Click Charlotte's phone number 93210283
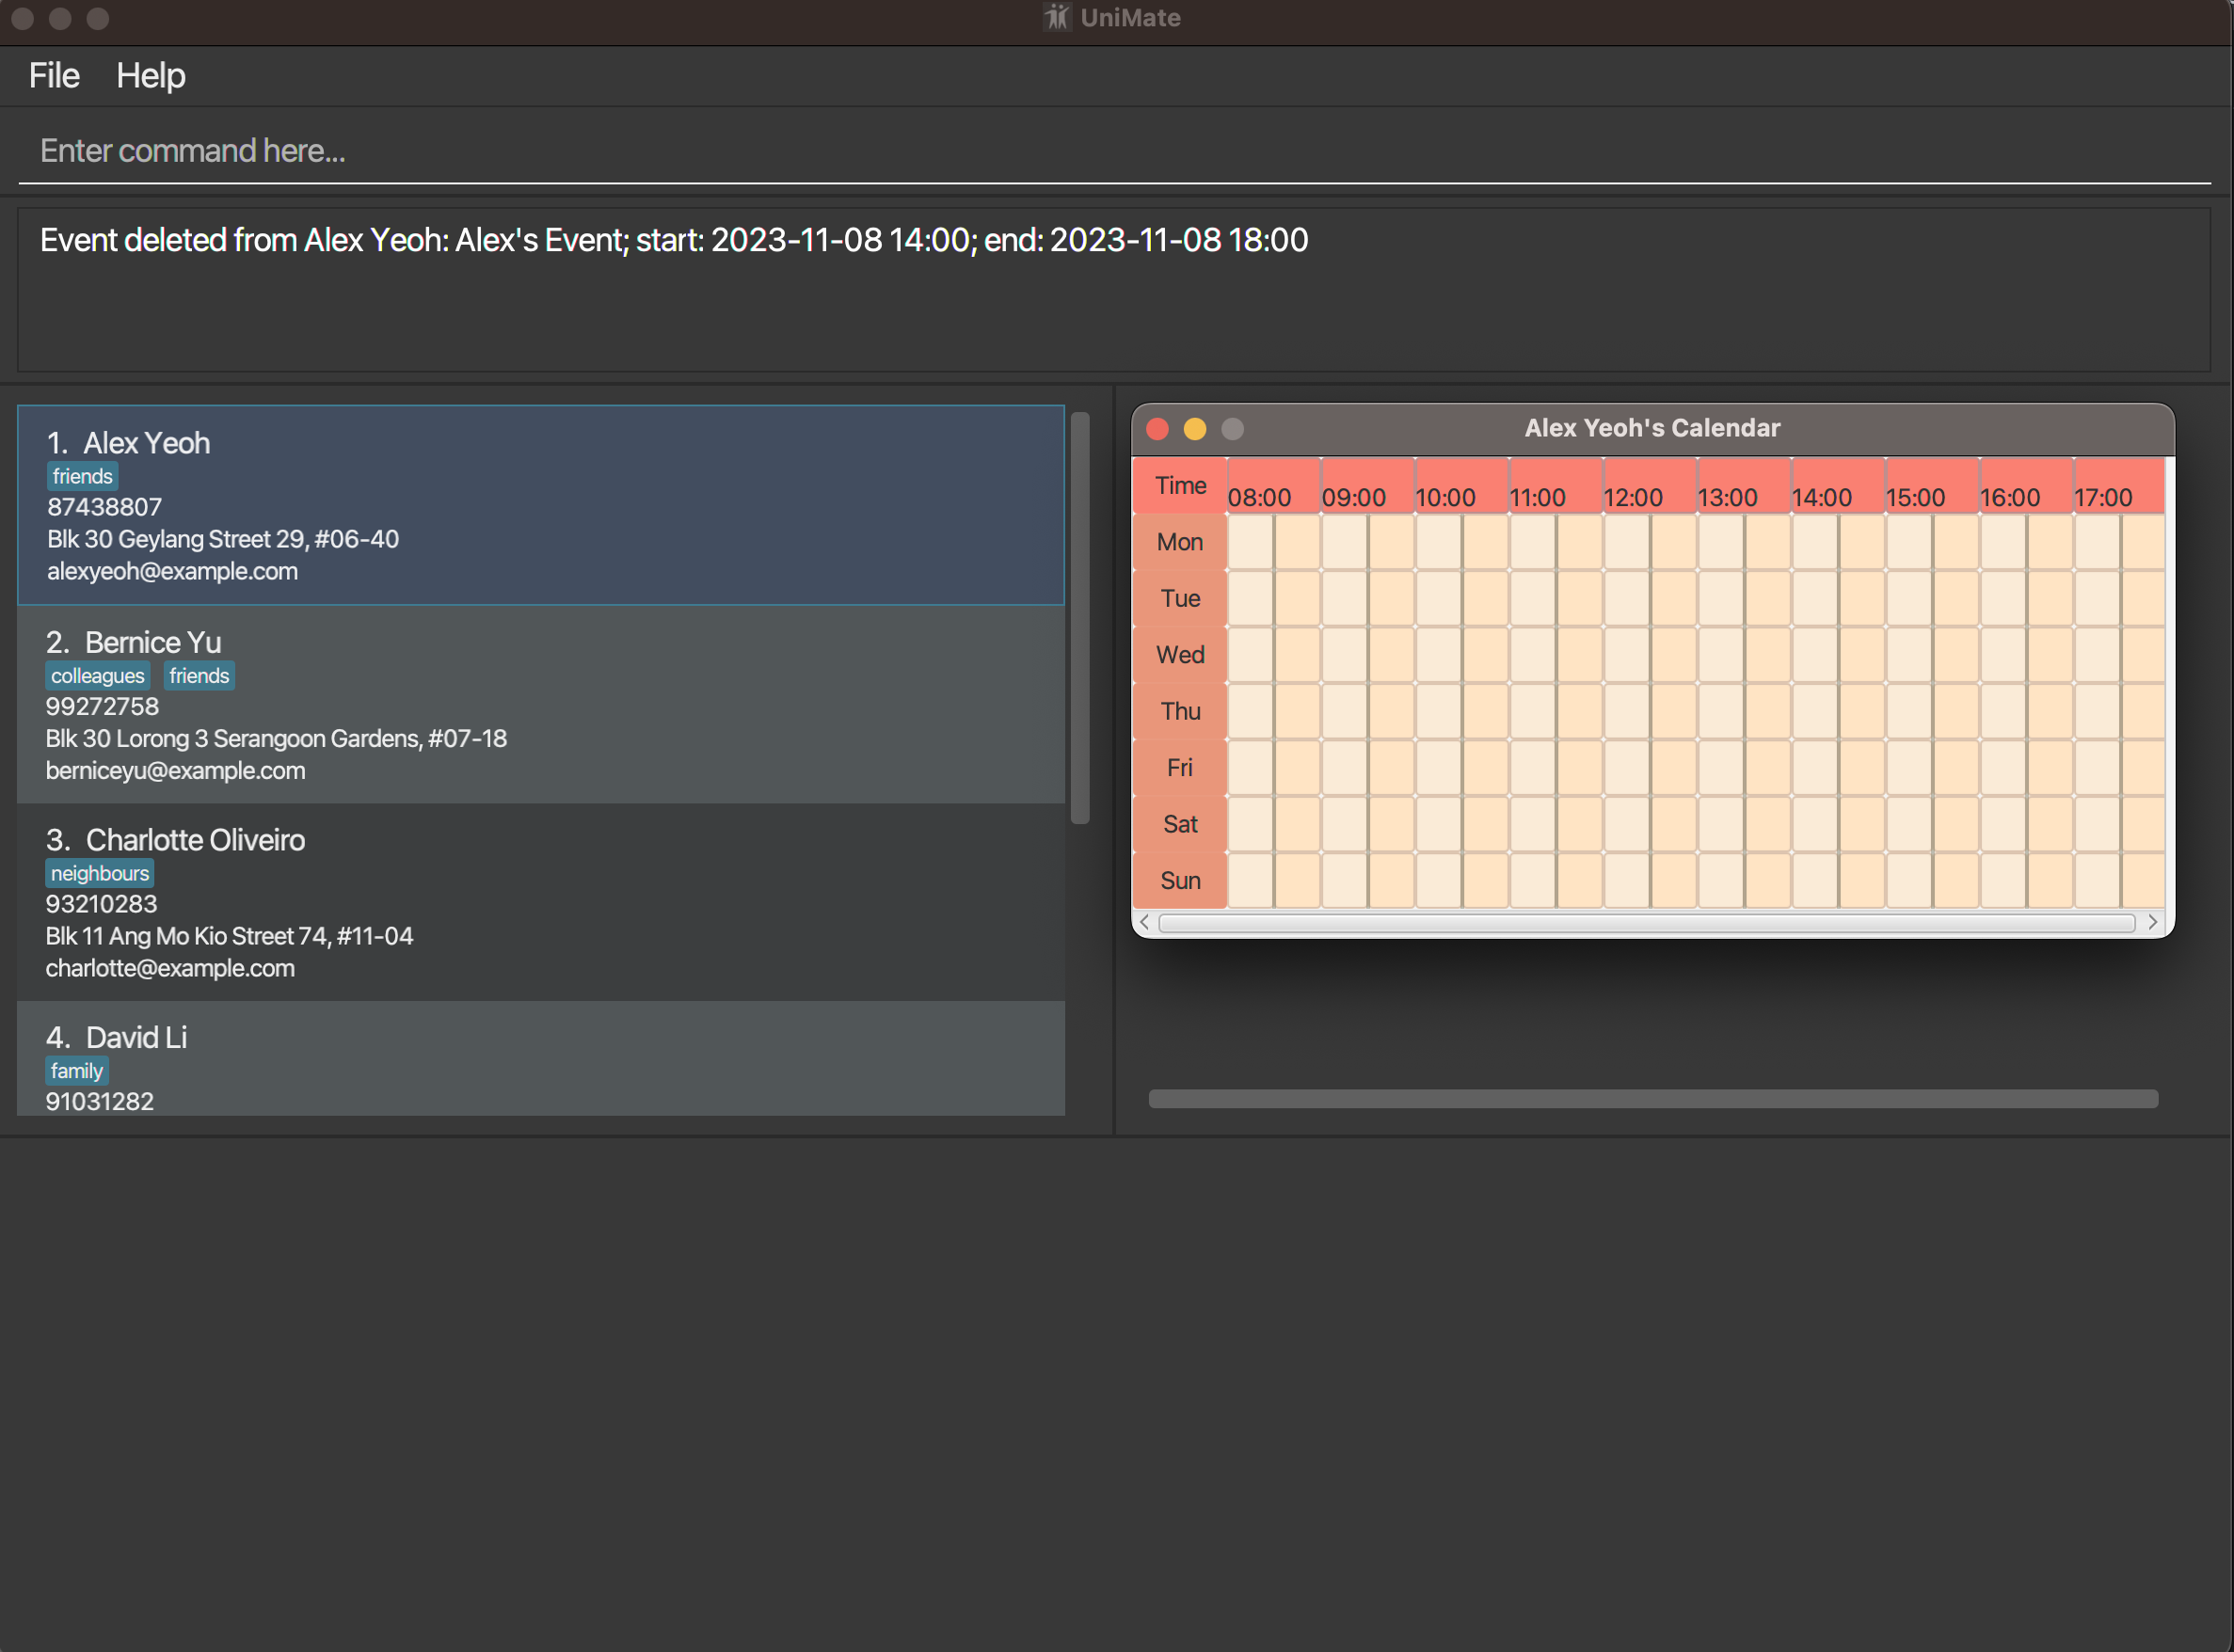 pyautogui.click(x=101, y=904)
